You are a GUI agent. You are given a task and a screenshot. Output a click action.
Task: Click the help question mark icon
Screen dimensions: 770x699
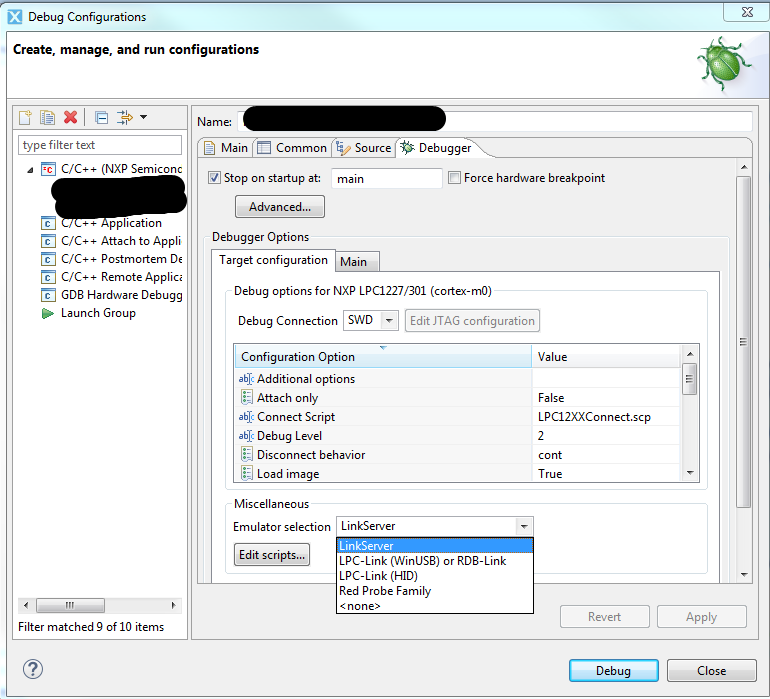[33, 669]
